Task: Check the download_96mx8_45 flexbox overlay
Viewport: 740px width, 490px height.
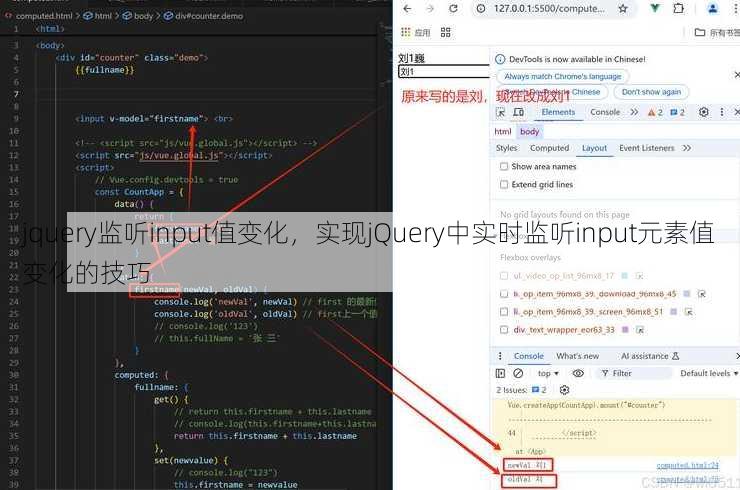Action: (504, 294)
